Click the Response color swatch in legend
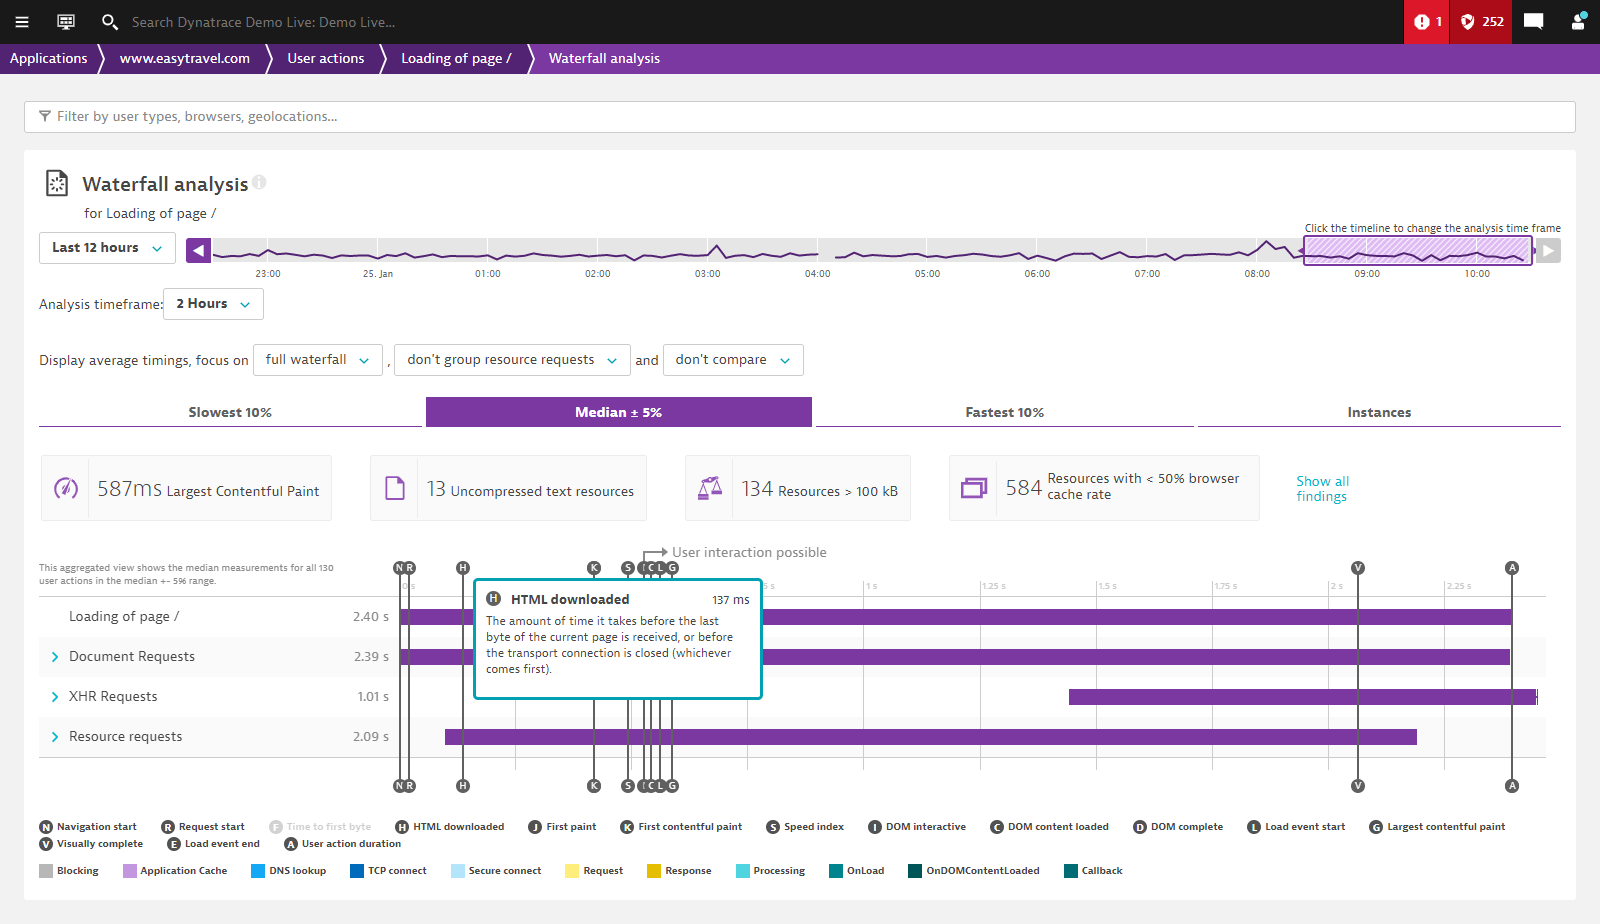Image resolution: width=1600 pixels, height=924 pixels. [654, 871]
